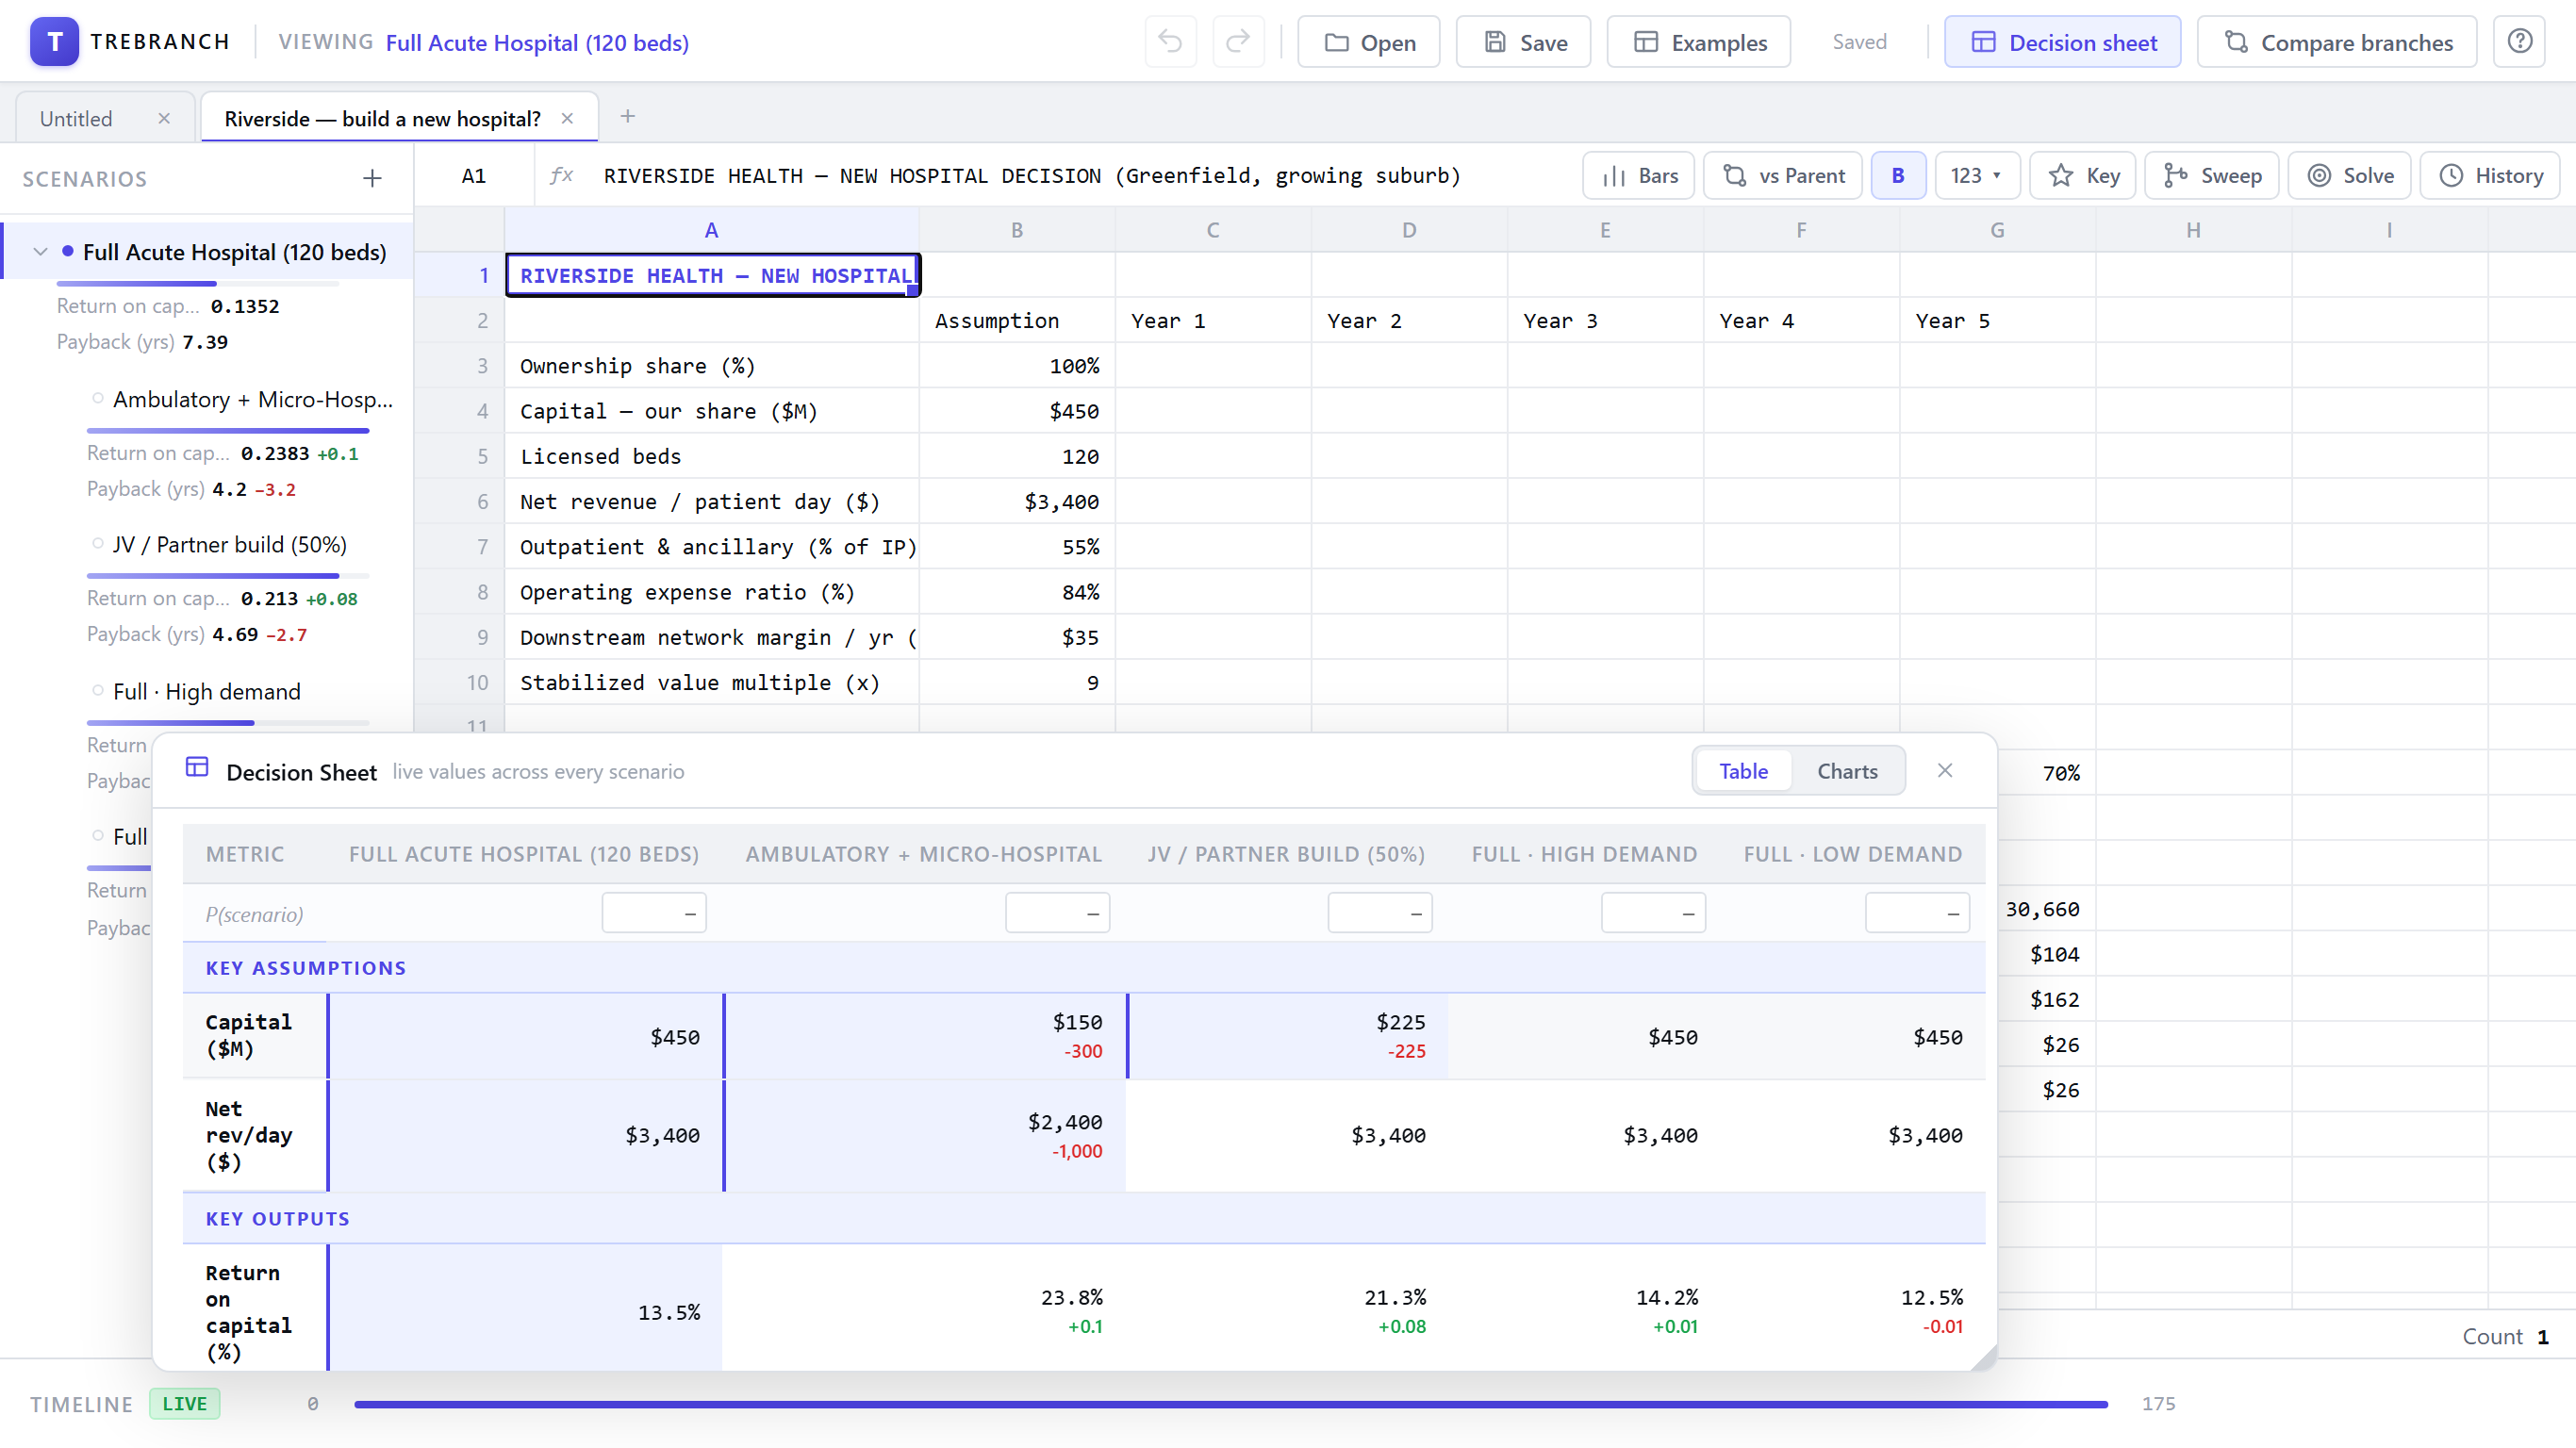The image size is (2576, 1448).
Task: Click the A1 cell reference box
Action: coord(473,175)
